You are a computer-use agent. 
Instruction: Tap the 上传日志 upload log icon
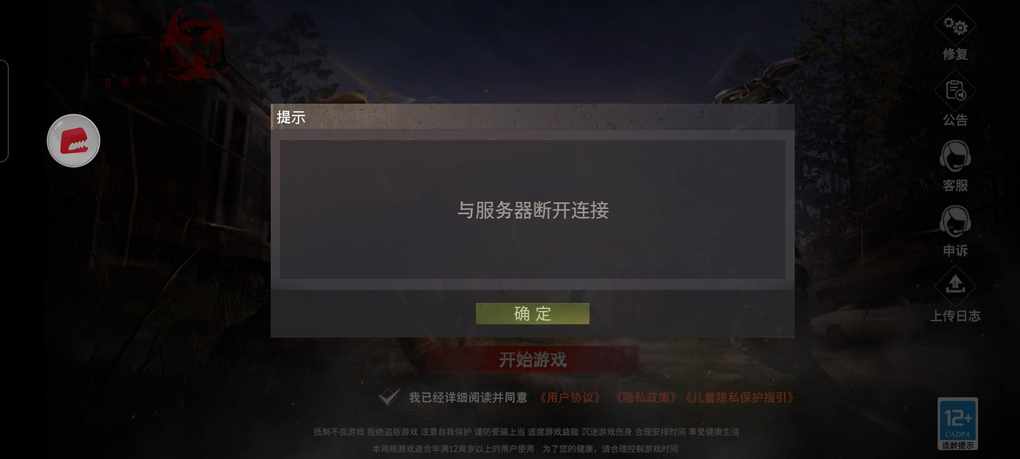pos(955,287)
